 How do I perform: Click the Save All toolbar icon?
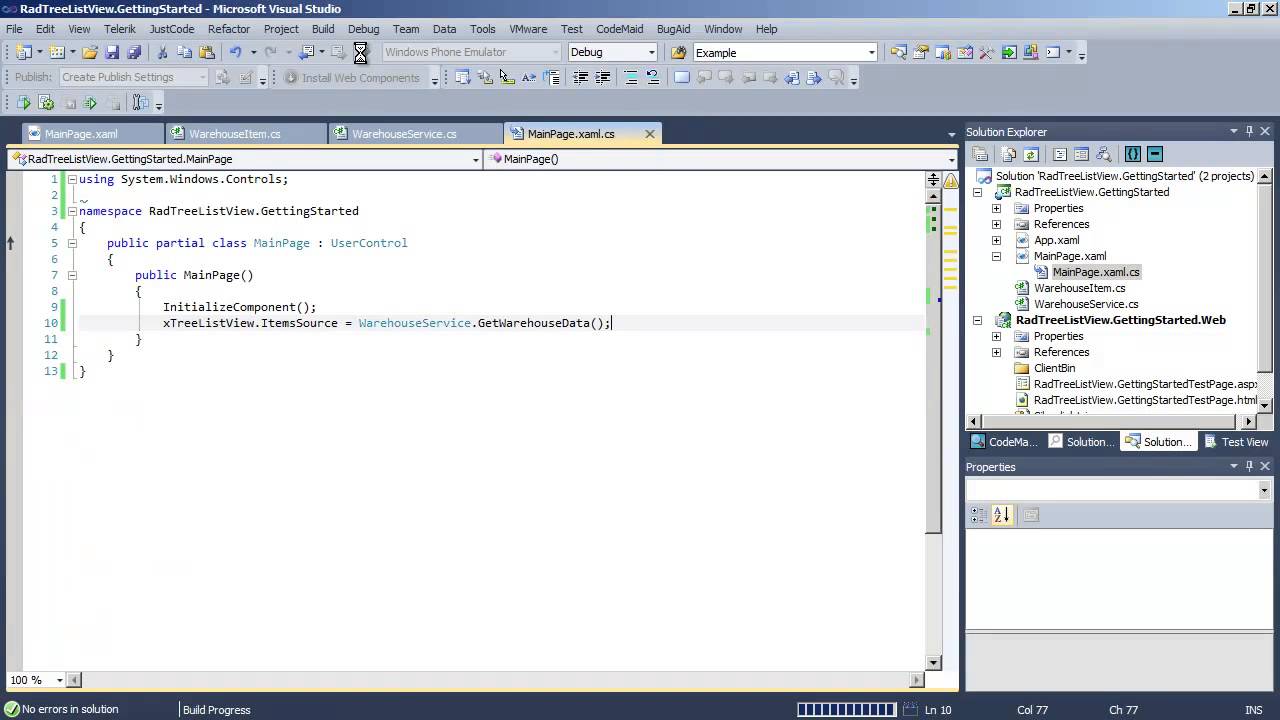click(133, 52)
